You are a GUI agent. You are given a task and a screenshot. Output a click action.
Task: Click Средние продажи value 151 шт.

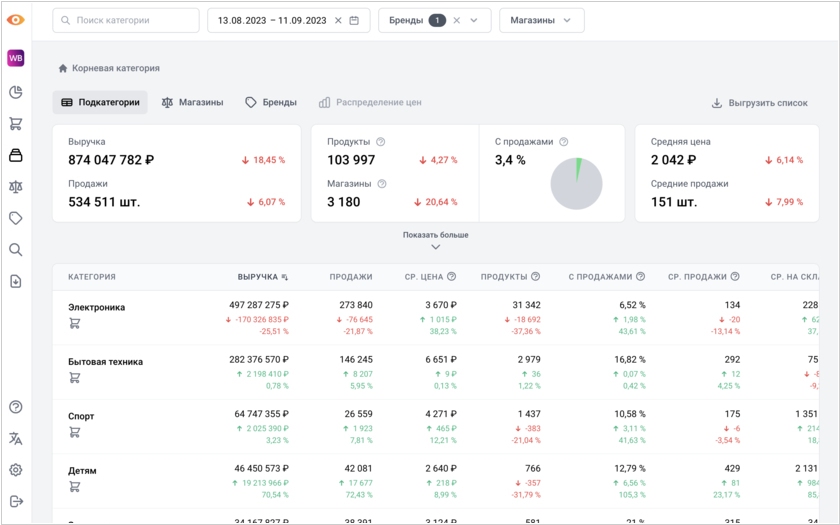click(x=674, y=202)
